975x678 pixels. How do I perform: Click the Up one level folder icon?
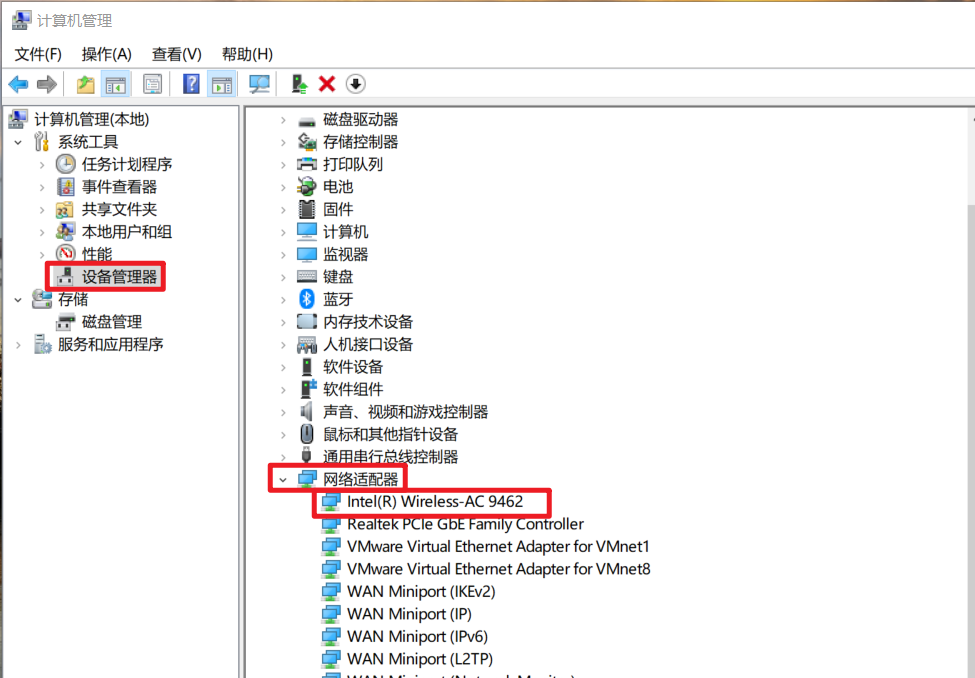tap(85, 84)
